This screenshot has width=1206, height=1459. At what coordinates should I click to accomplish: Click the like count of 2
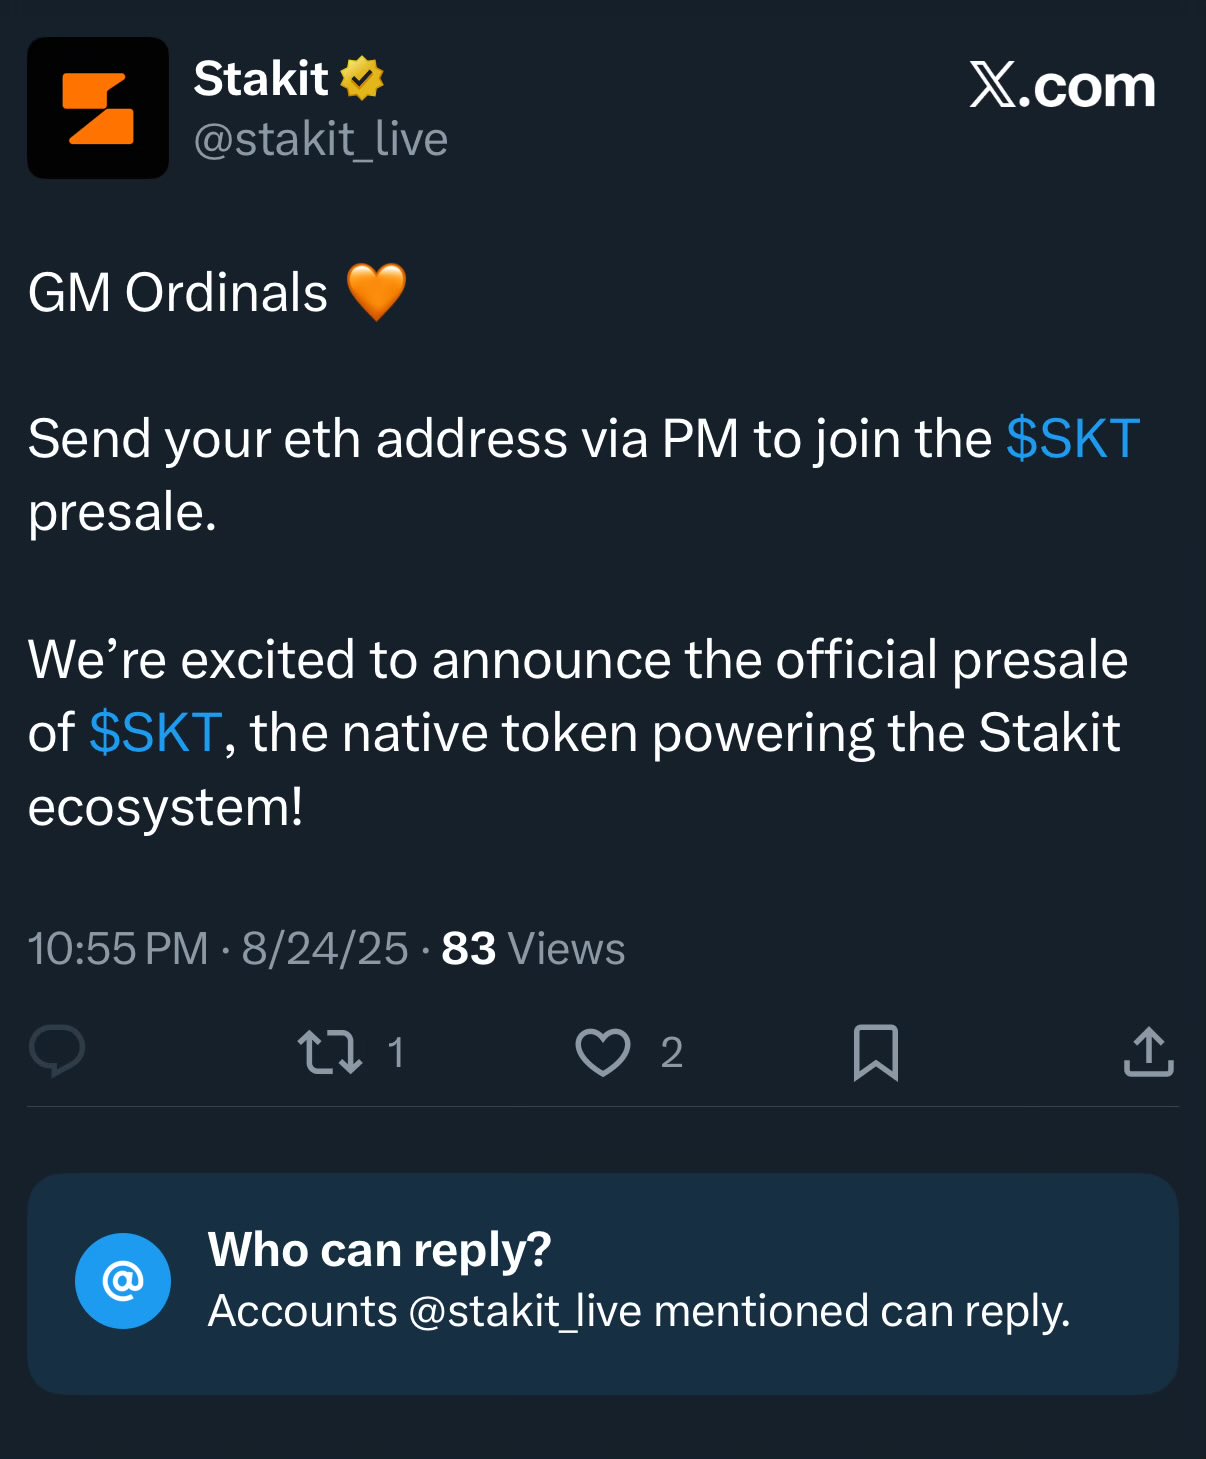click(x=672, y=1053)
